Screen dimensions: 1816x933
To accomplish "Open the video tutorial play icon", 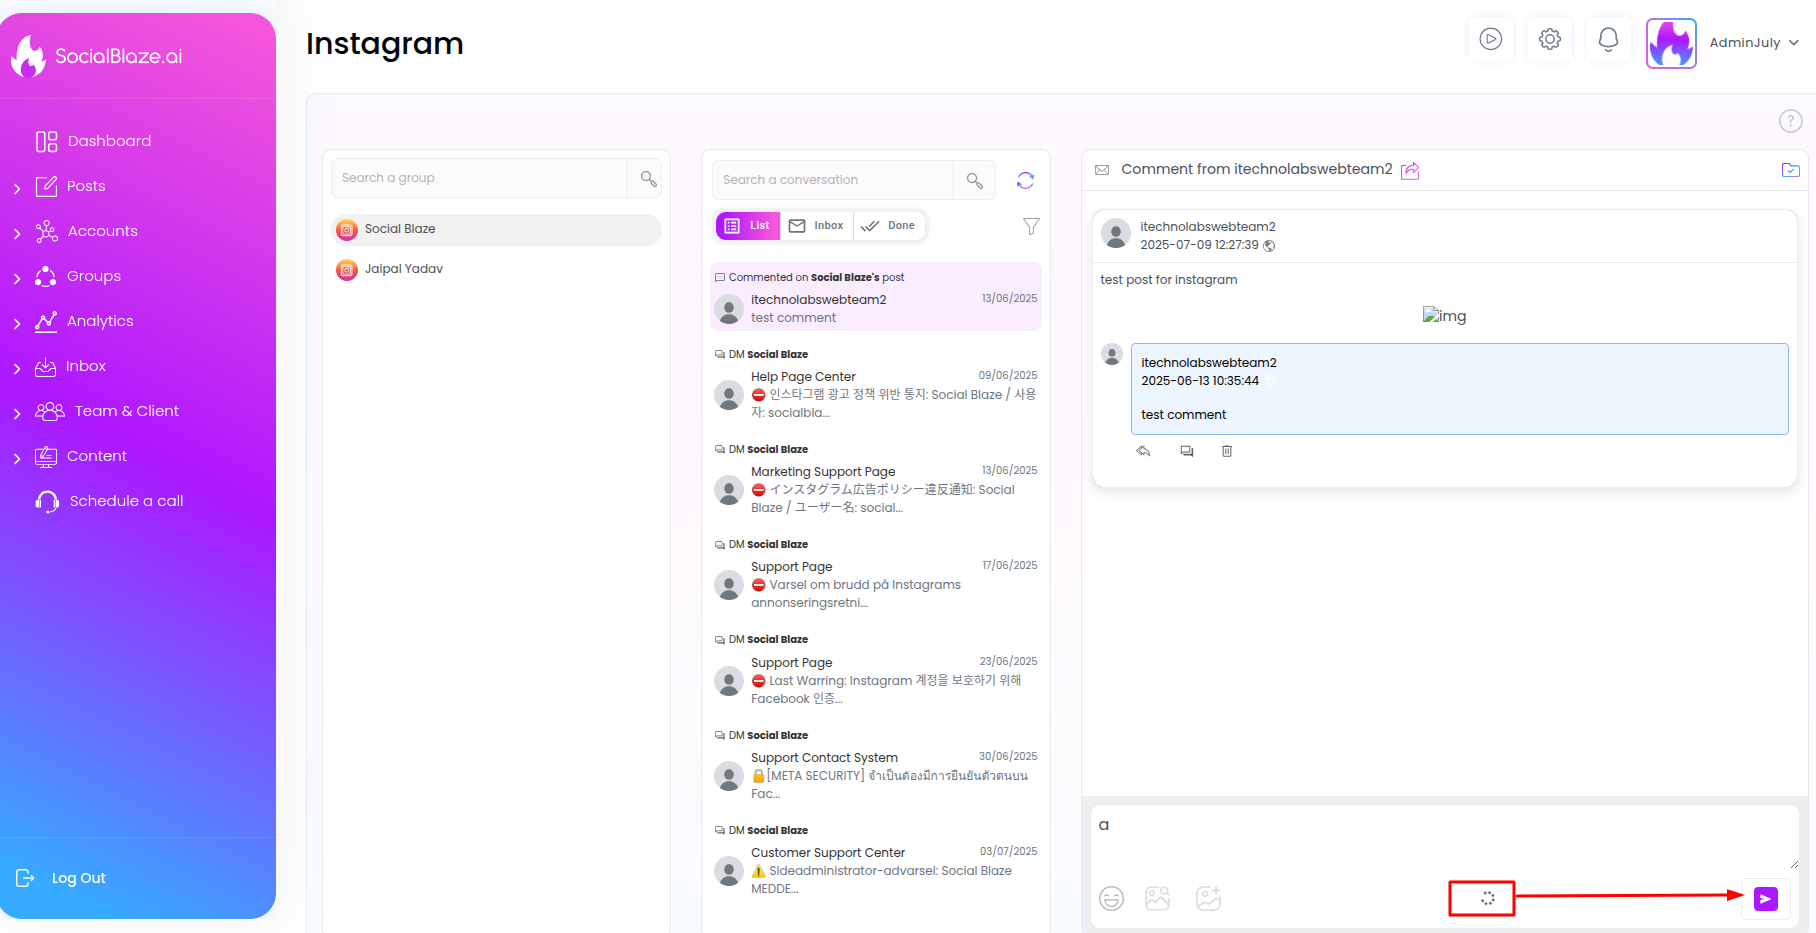I will (1491, 40).
